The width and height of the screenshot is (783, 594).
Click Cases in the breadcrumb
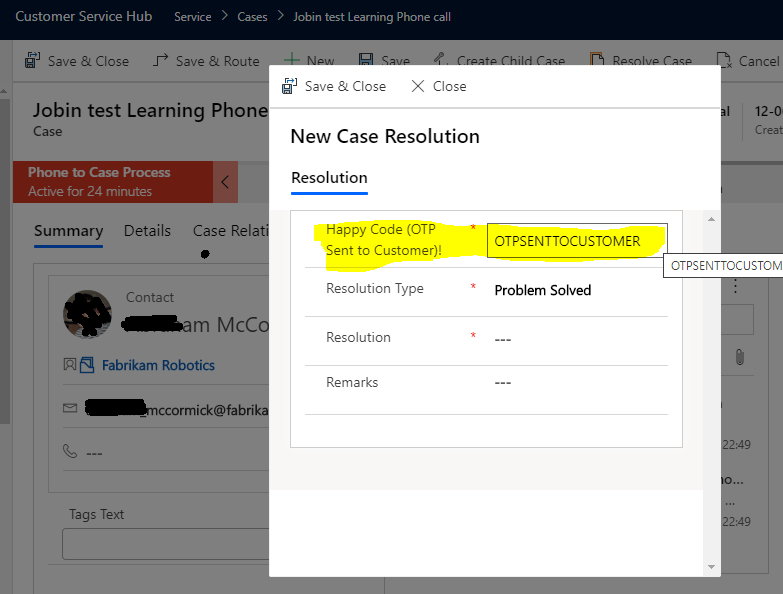[x=252, y=17]
